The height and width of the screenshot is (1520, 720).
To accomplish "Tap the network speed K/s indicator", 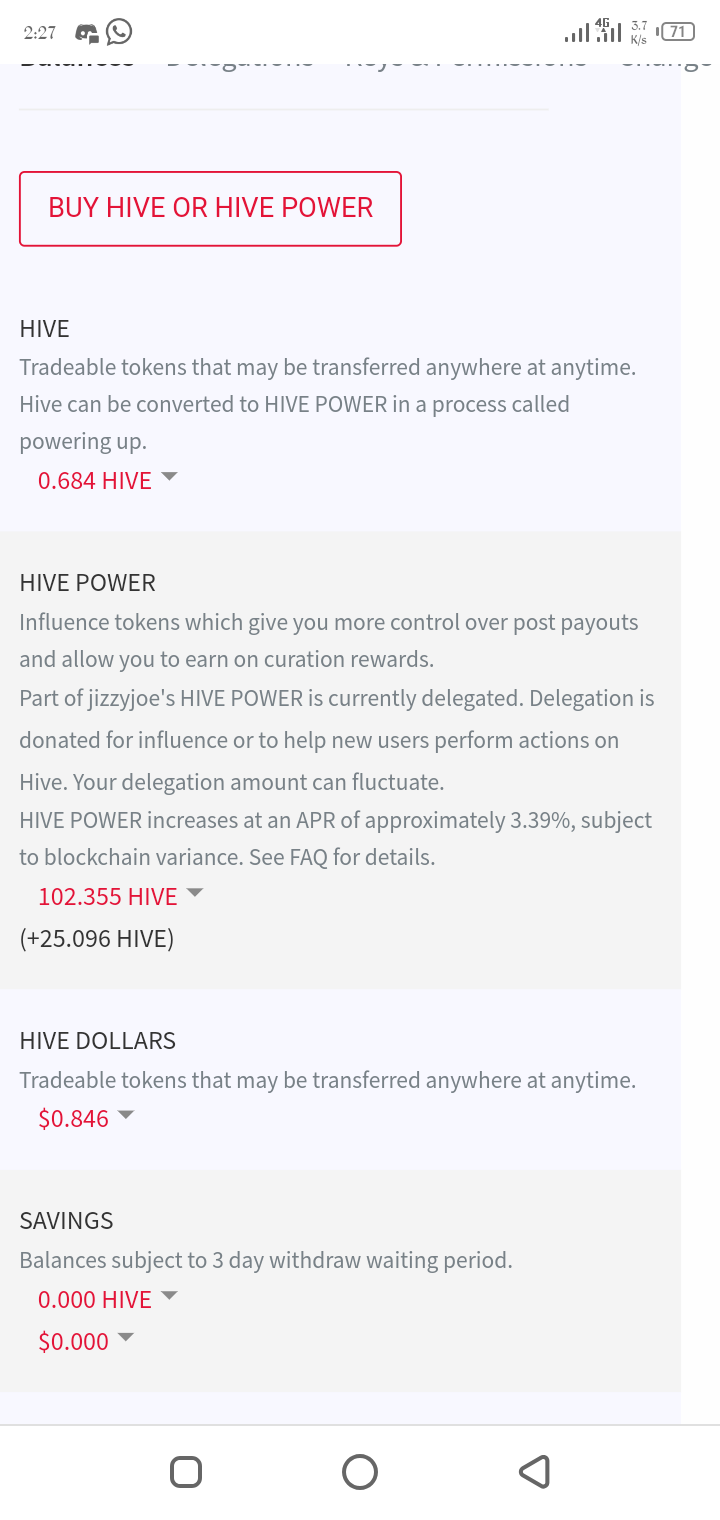I will tap(639, 33).
